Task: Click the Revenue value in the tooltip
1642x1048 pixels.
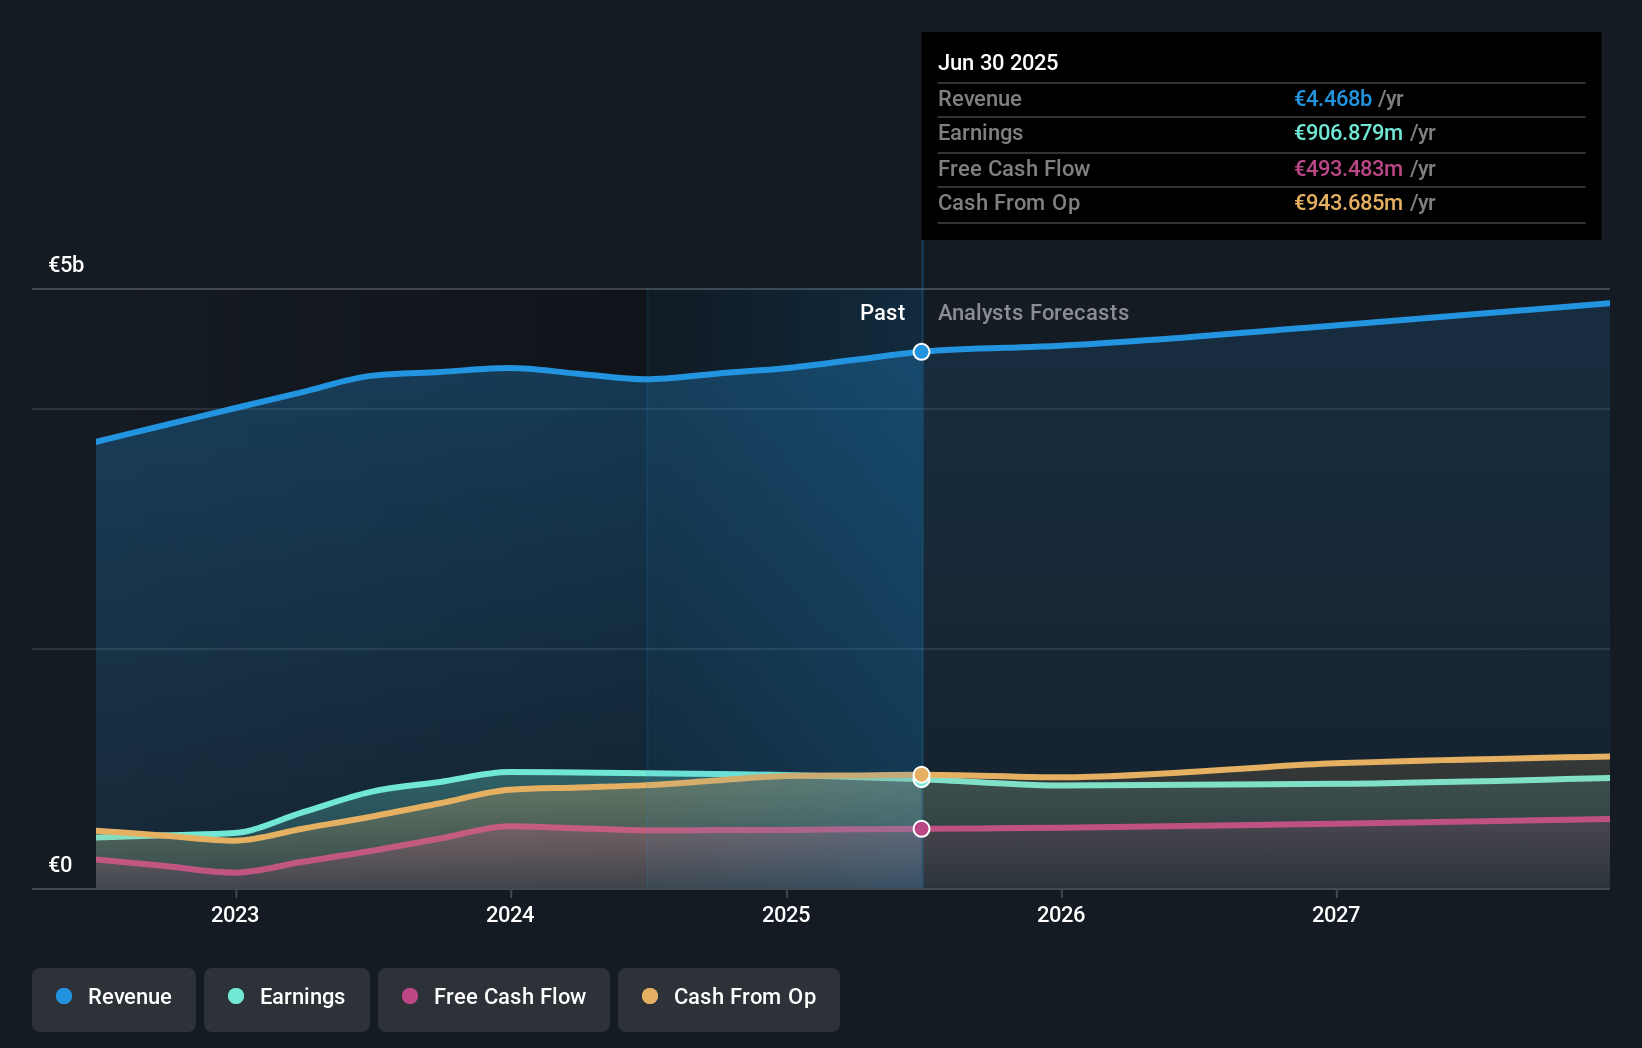Action: click(1333, 98)
